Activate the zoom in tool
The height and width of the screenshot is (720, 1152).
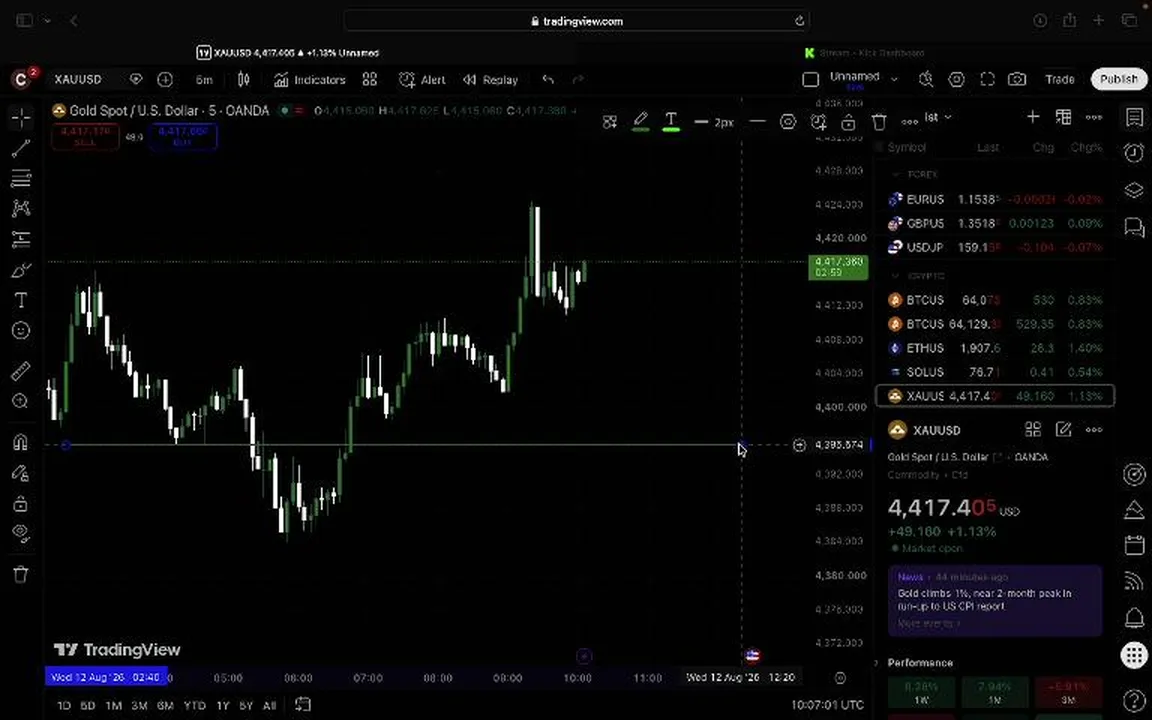click(x=21, y=401)
